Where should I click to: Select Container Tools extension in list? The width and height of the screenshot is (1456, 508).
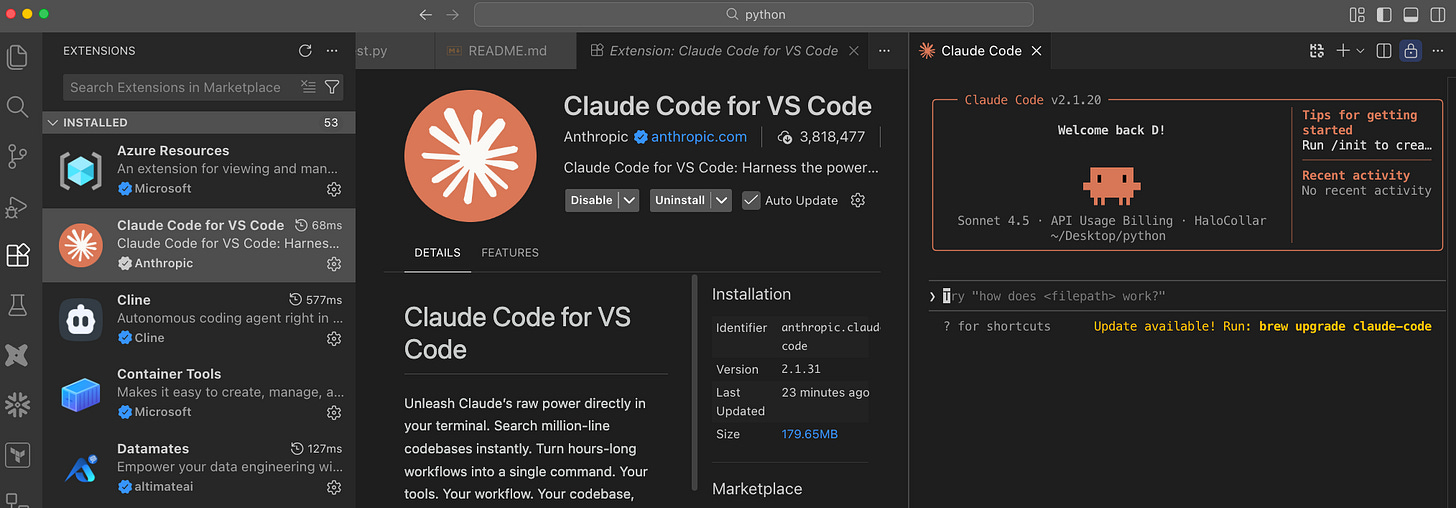coord(198,393)
